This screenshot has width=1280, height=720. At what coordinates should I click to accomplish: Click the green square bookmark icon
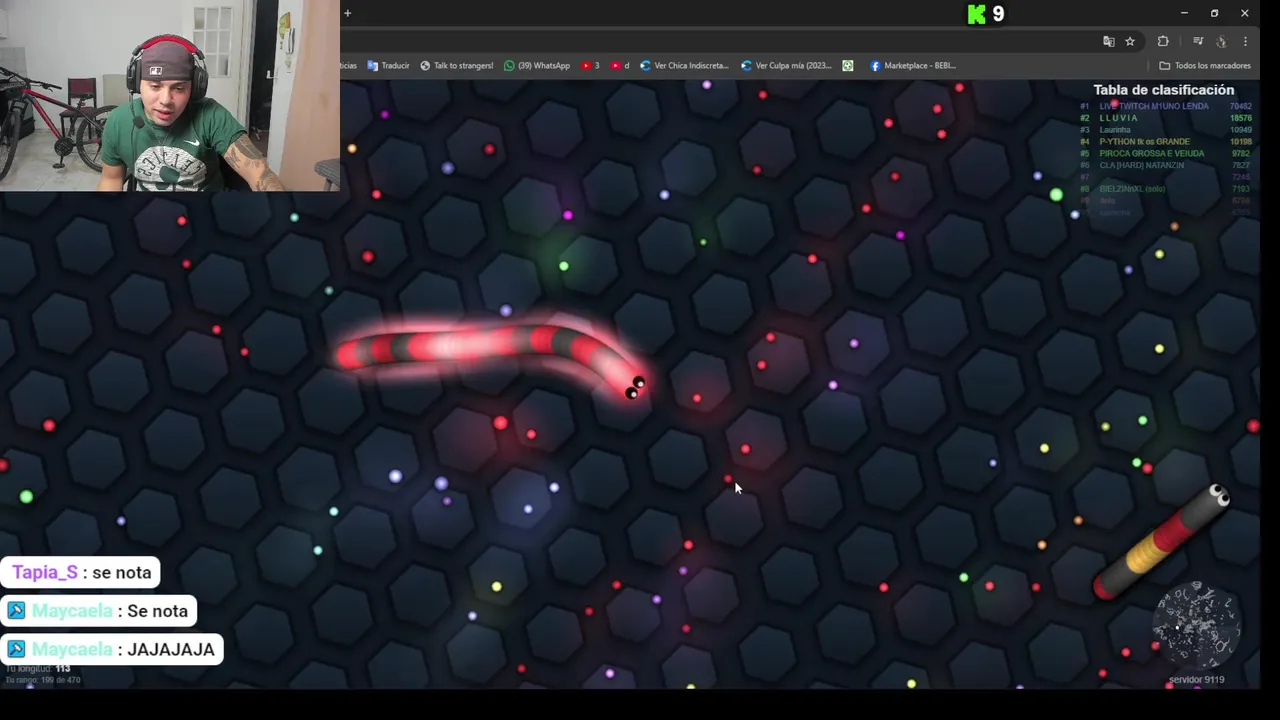(848, 66)
